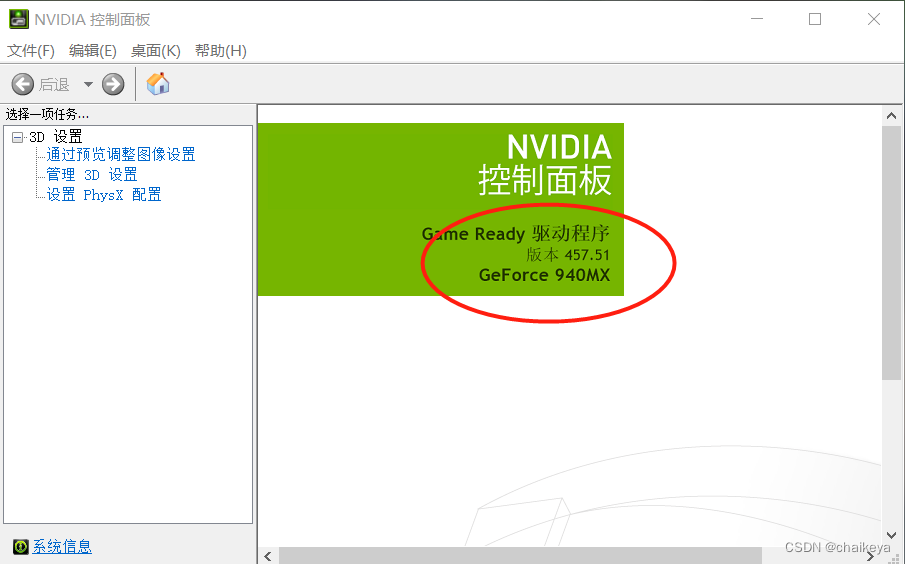Open 设置 PhysX 配置 task
The width and height of the screenshot is (905, 564).
click(x=104, y=195)
